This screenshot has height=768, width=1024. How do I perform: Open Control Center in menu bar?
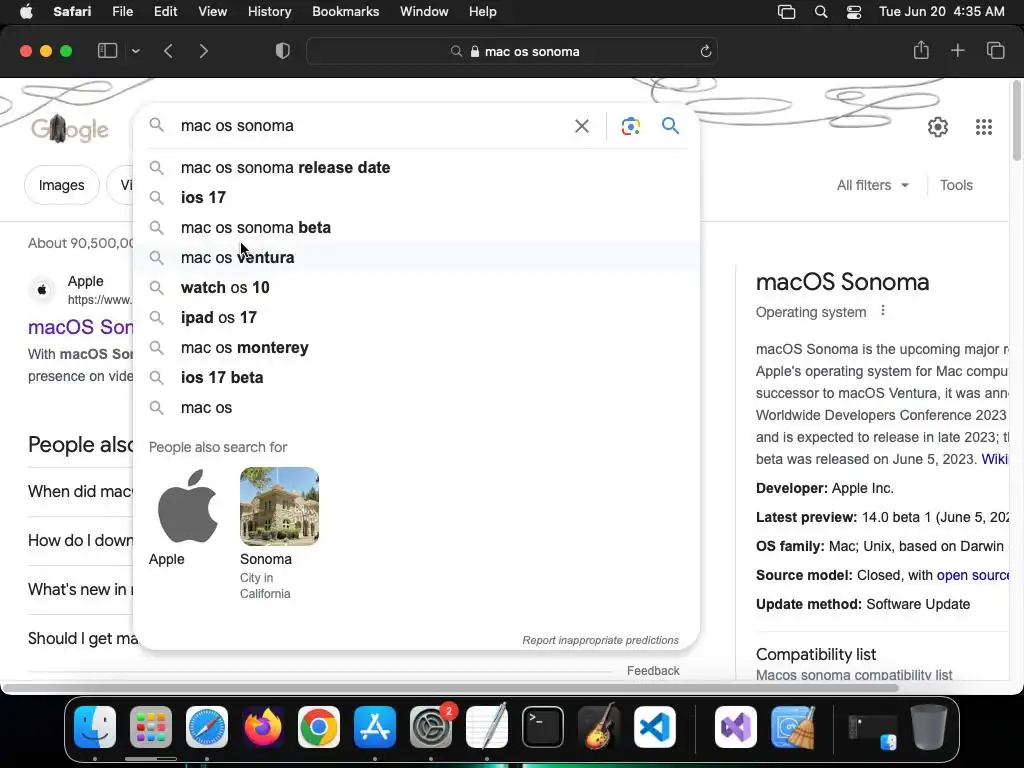(854, 12)
